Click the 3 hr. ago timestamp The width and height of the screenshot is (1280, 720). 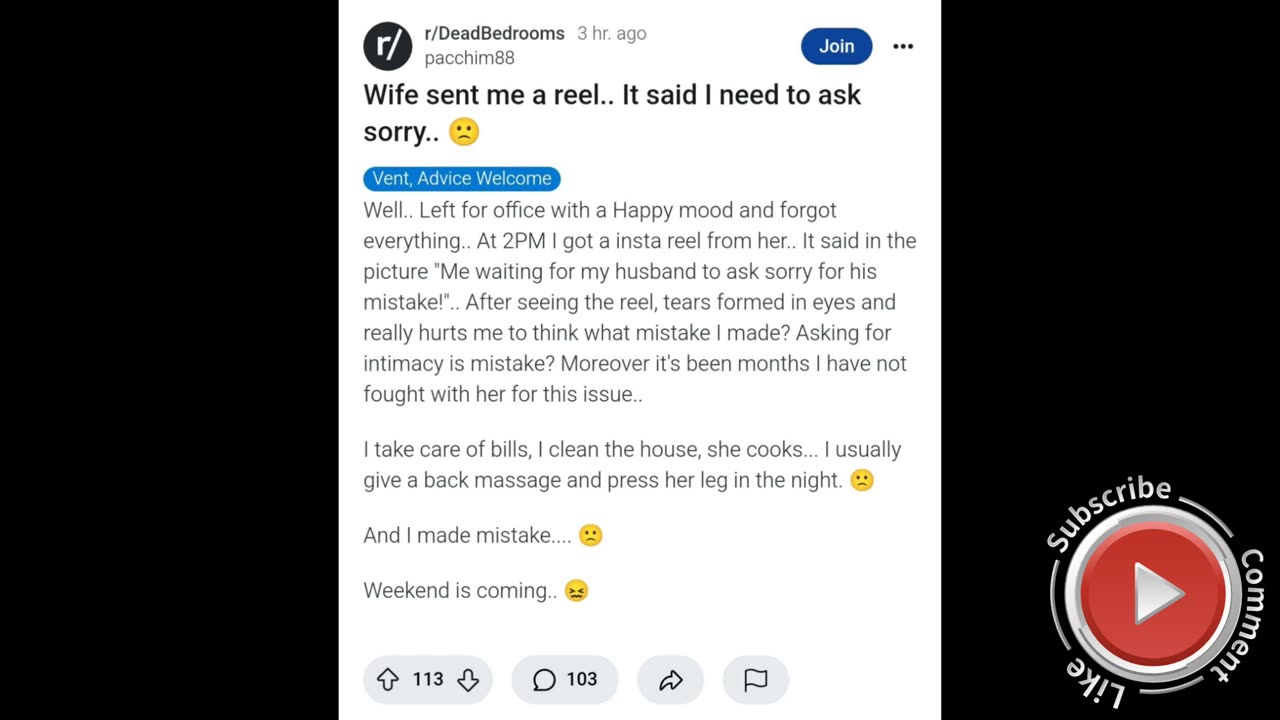611,33
